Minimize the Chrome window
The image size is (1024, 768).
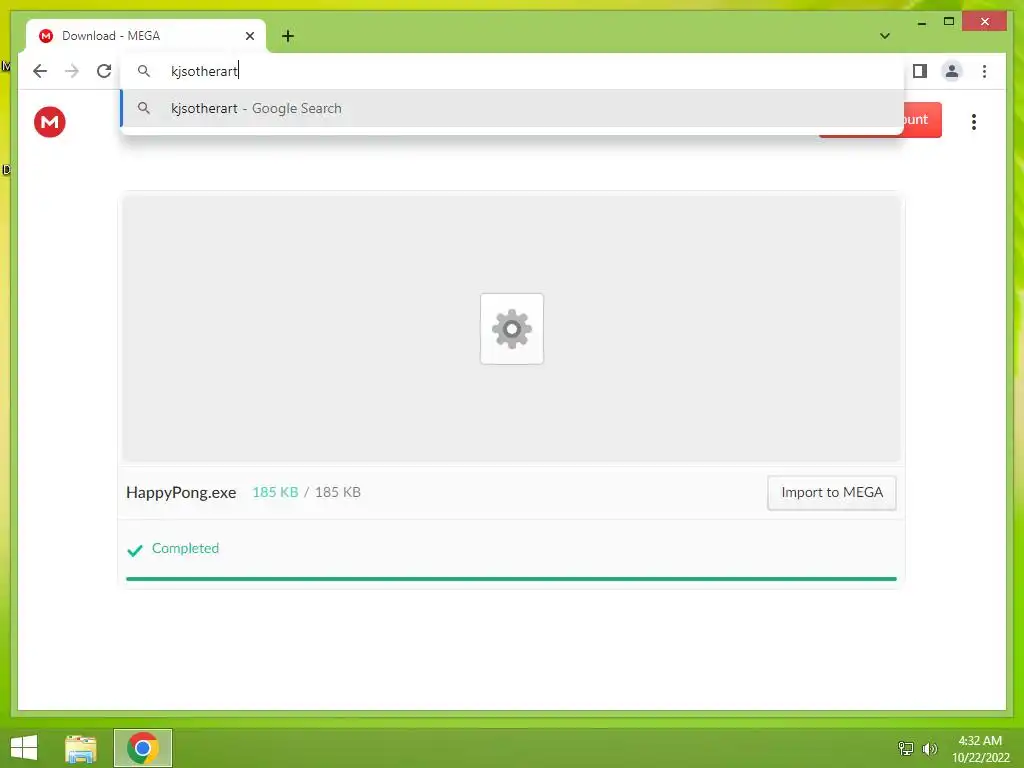tap(921, 22)
